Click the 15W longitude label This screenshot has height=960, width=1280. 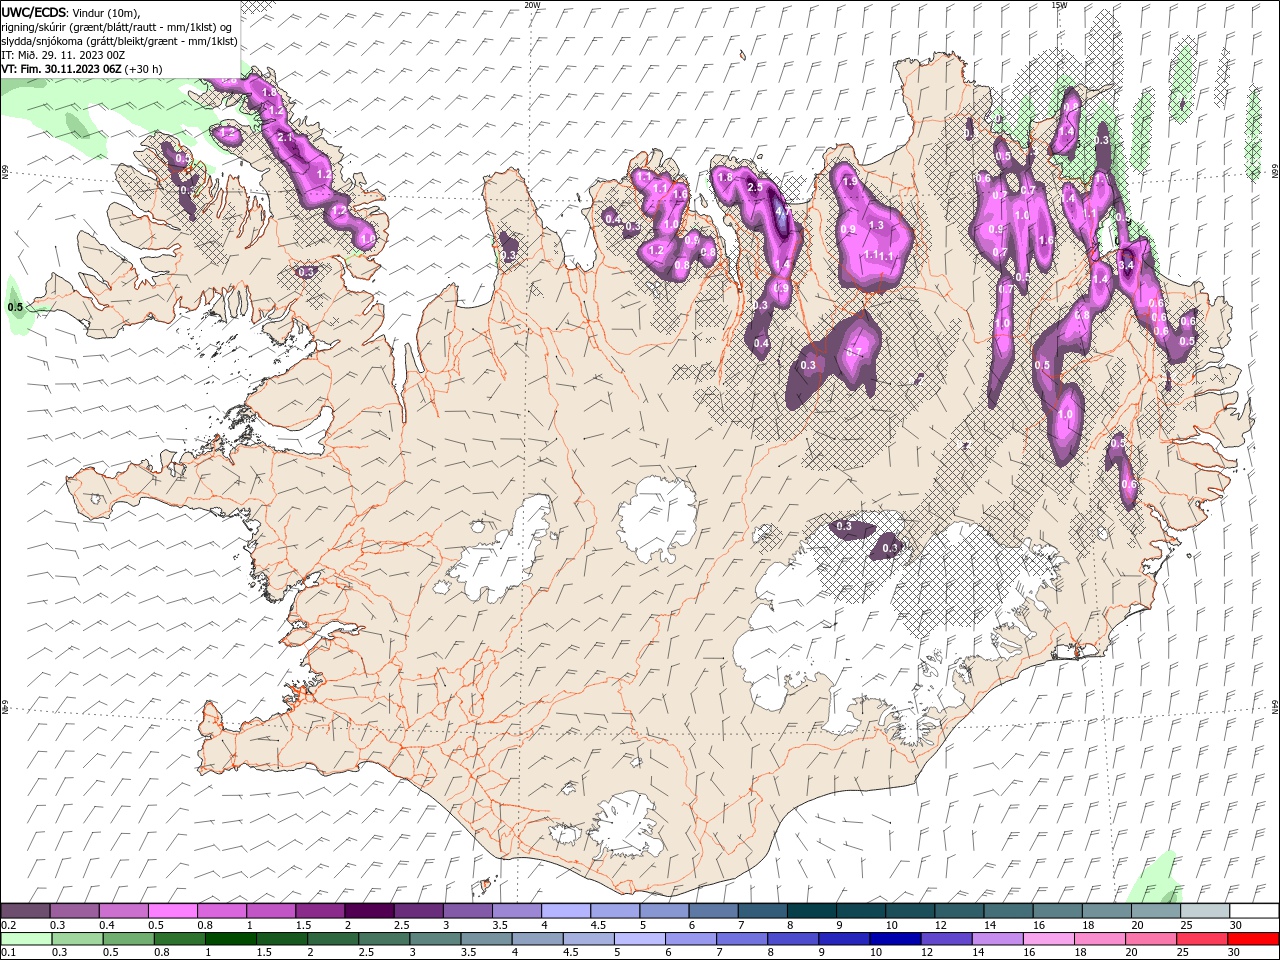(x=1059, y=5)
